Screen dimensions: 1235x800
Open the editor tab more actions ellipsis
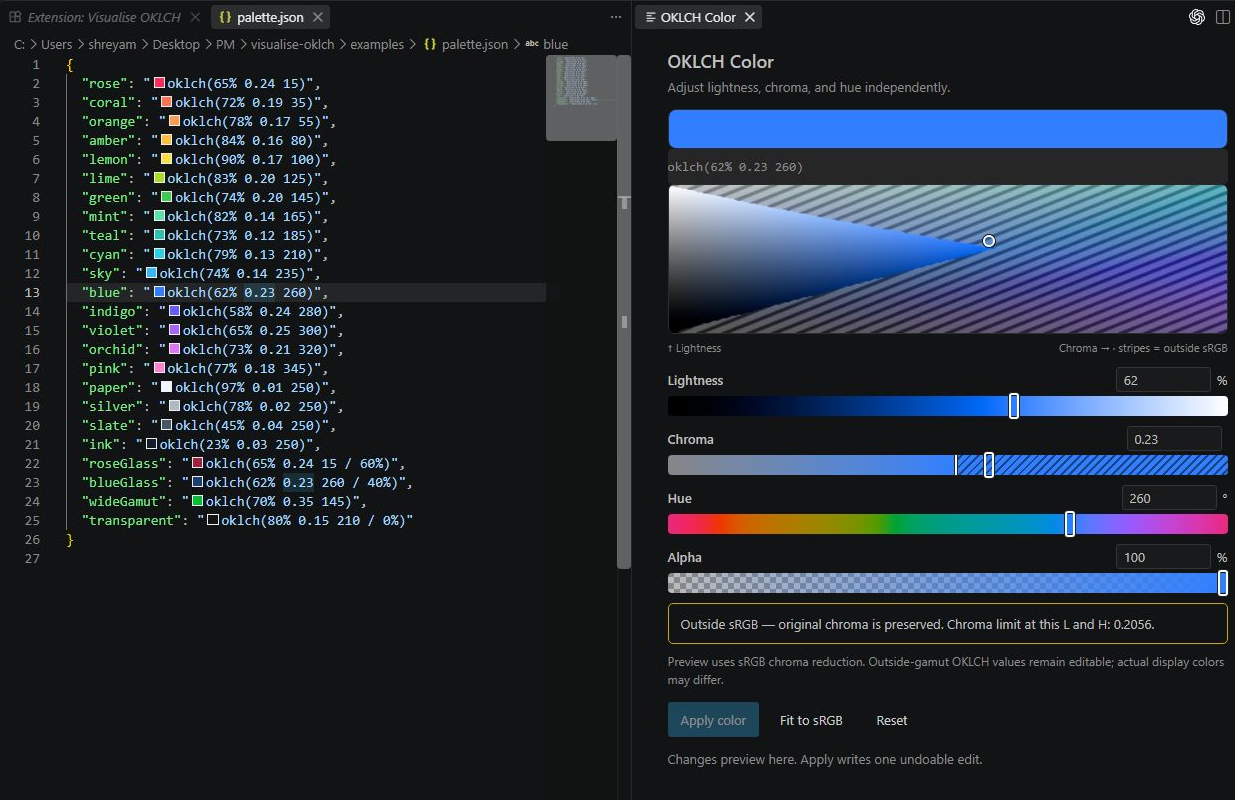tap(616, 17)
